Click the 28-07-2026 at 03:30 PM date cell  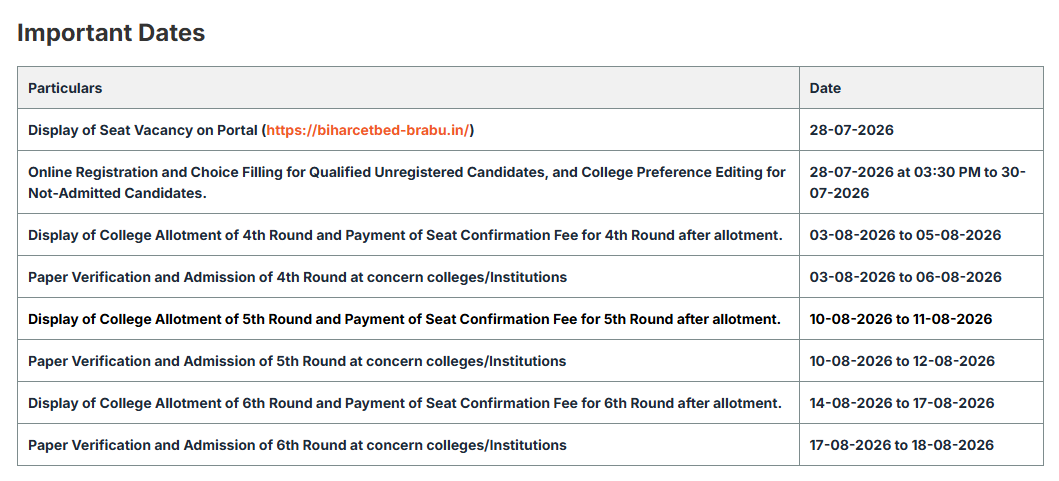[x=921, y=182]
